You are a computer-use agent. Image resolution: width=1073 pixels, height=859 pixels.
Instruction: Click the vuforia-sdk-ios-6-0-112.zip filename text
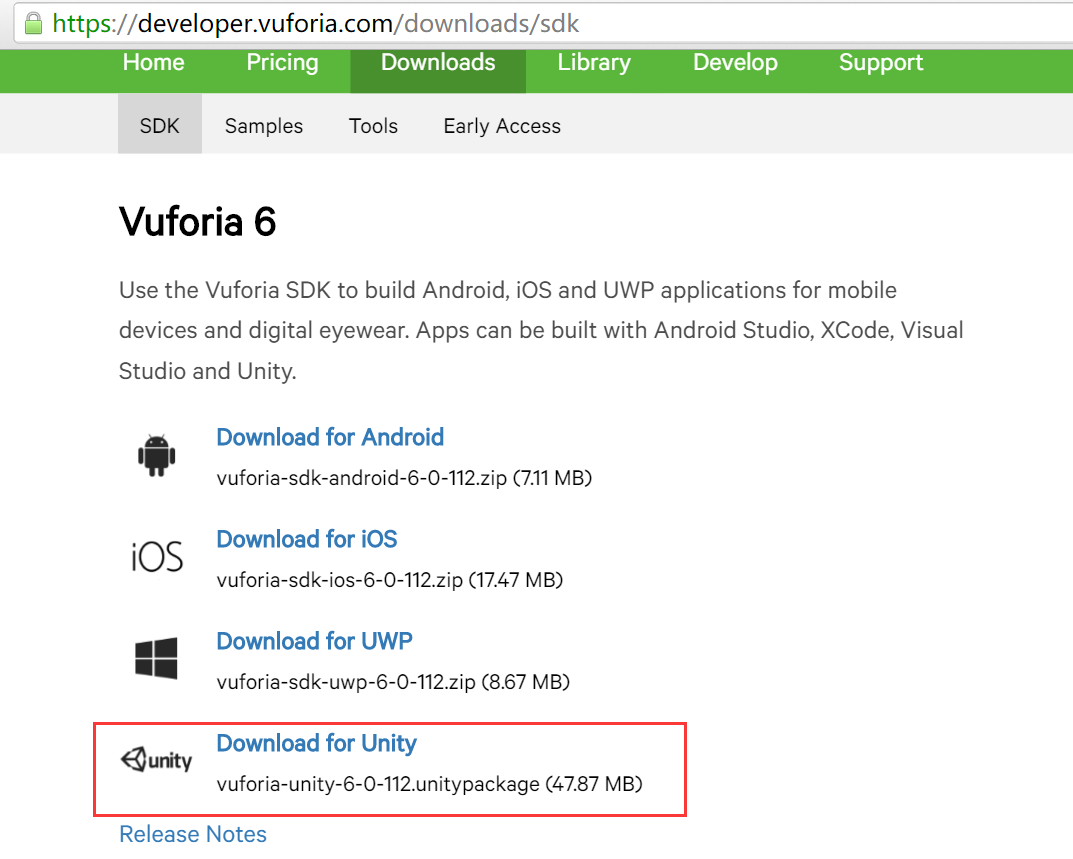pyautogui.click(x=339, y=580)
